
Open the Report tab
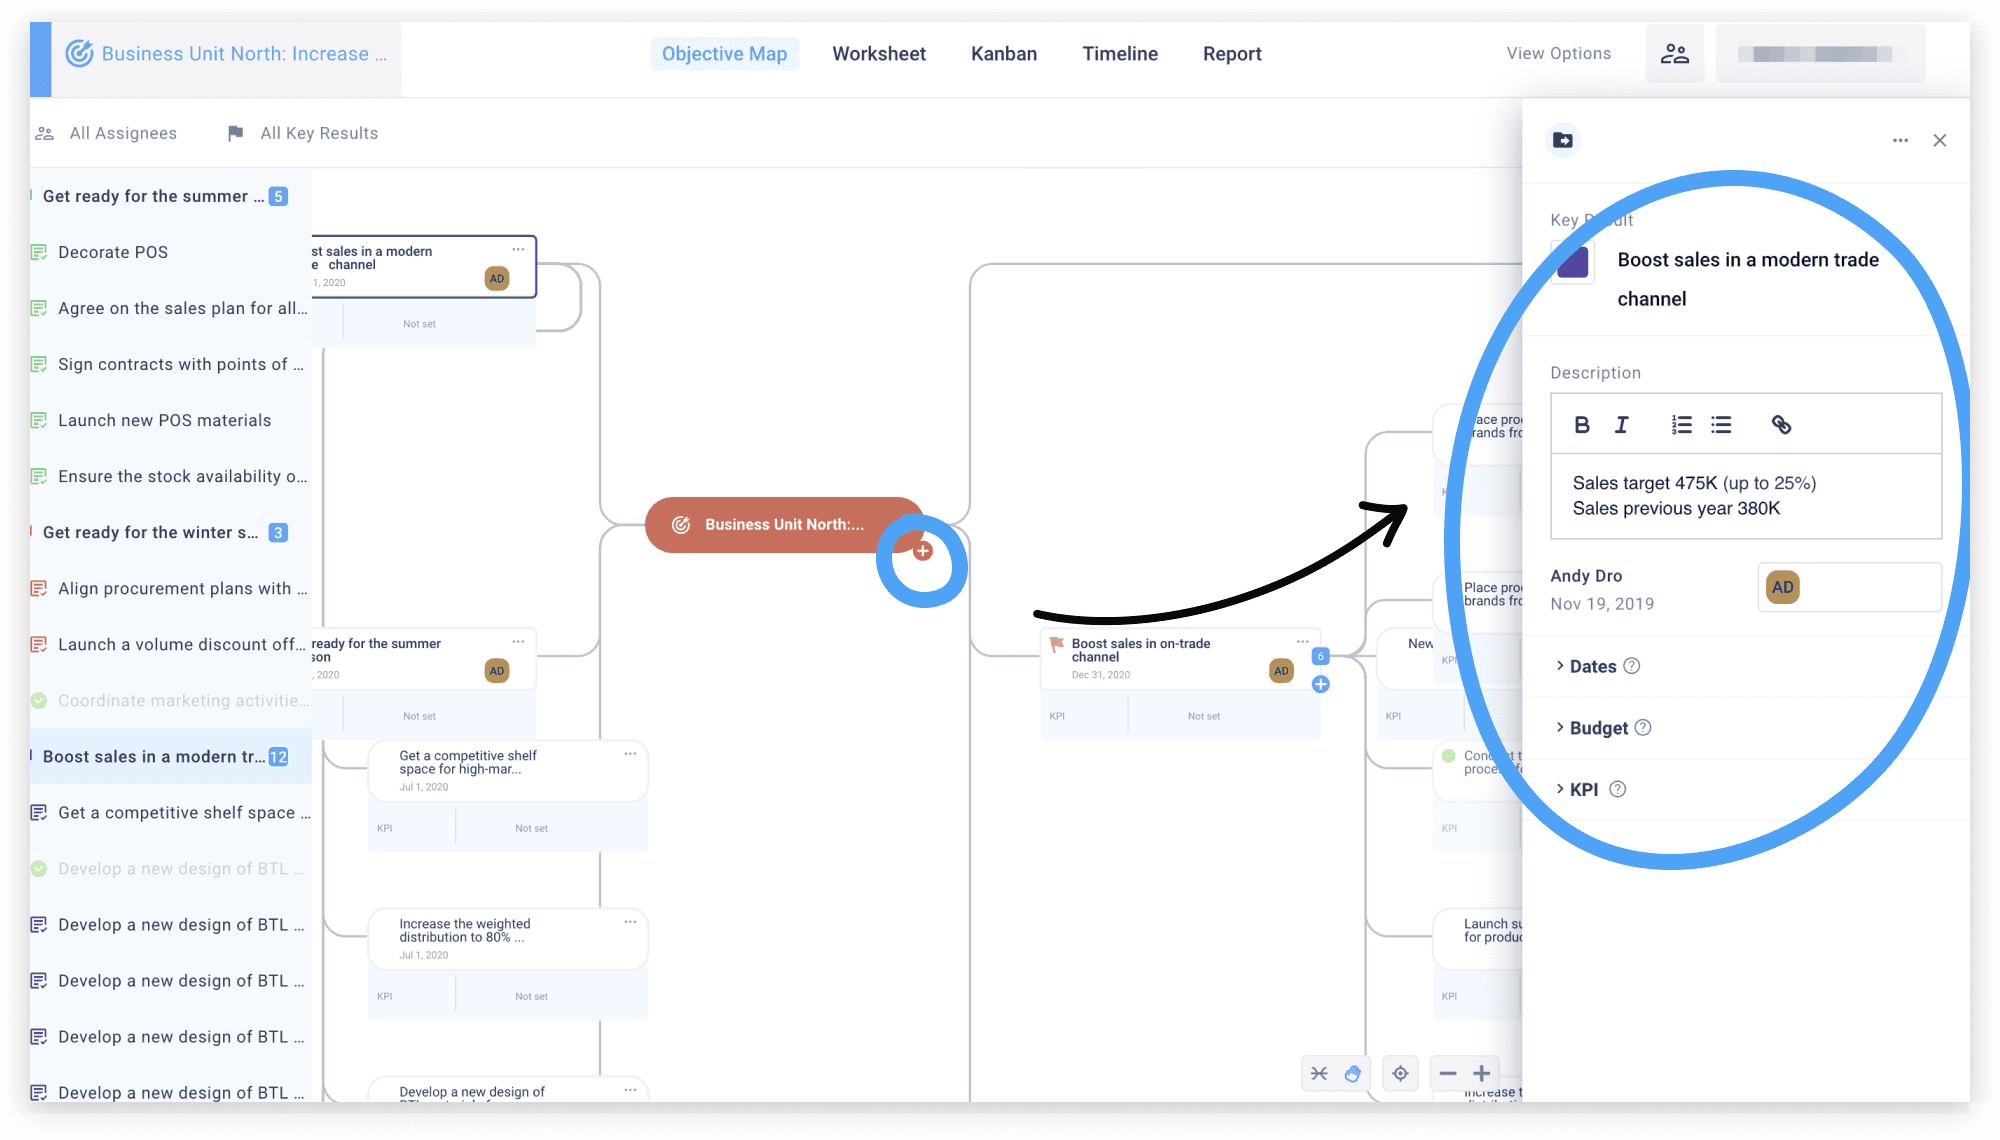click(1232, 54)
